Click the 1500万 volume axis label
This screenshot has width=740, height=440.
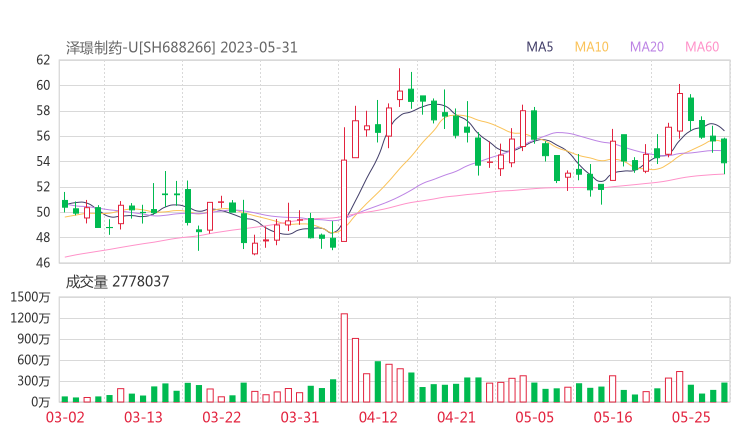pyautogui.click(x=30, y=297)
